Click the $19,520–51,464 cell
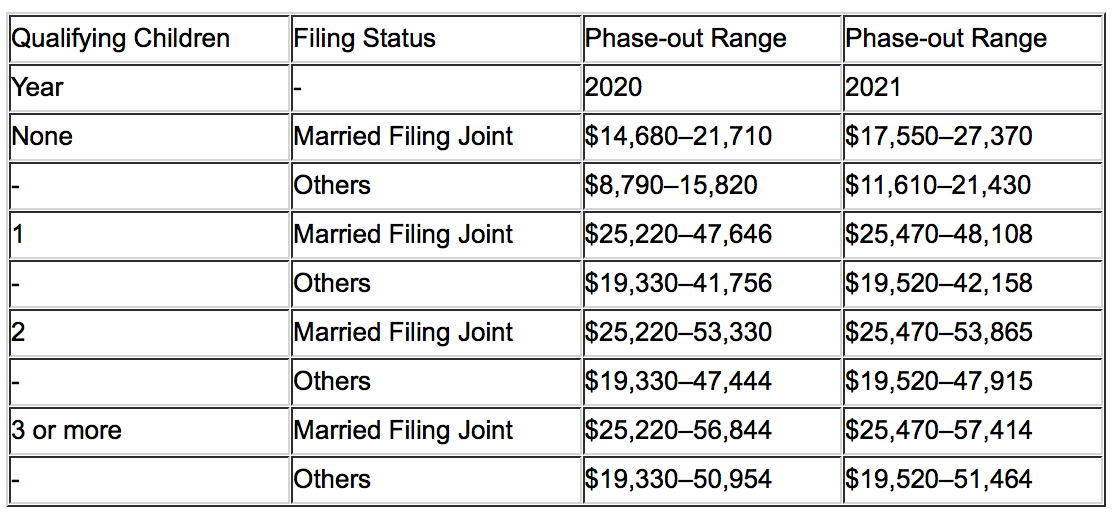Screen dimensions: 1120x520 click(x=972, y=479)
